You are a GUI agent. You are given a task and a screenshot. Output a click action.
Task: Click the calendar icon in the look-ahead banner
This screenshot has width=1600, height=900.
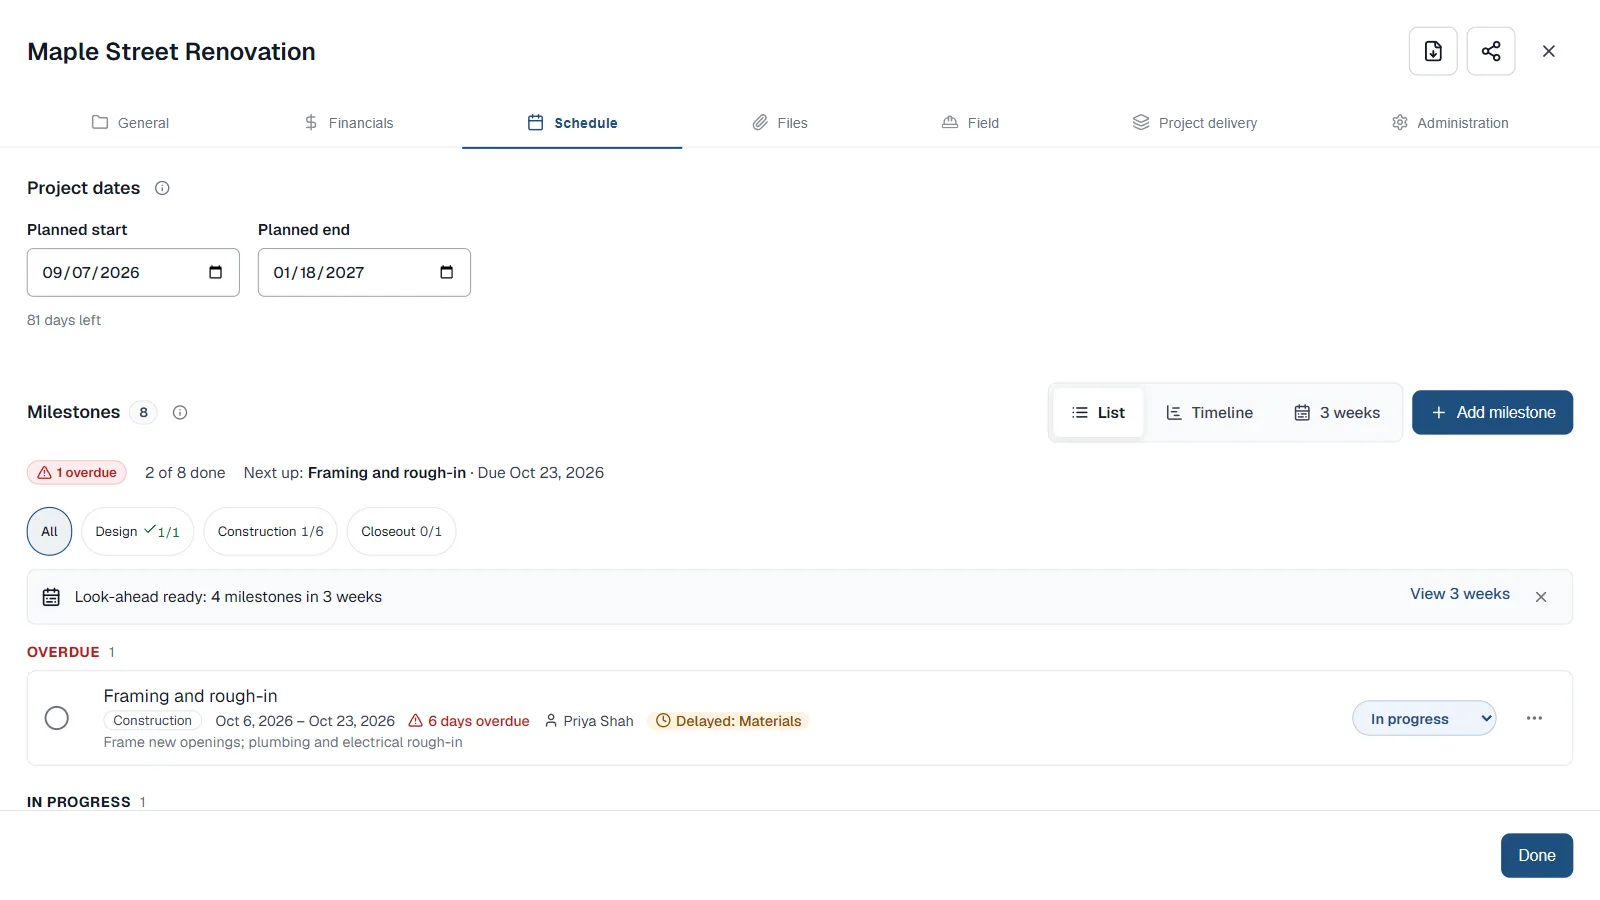pyautogui.click(x=51, y=597)
